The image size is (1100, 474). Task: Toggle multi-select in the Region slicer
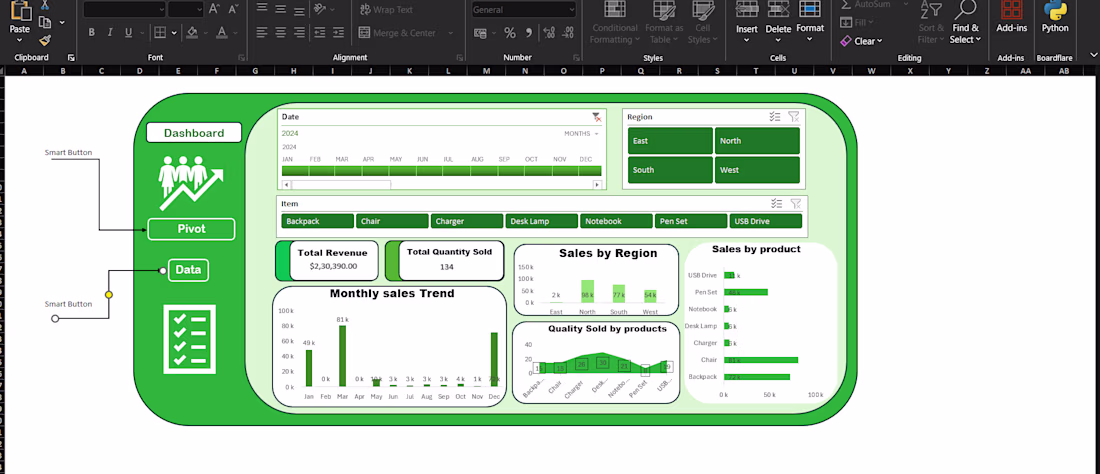(x=775, y=117)
